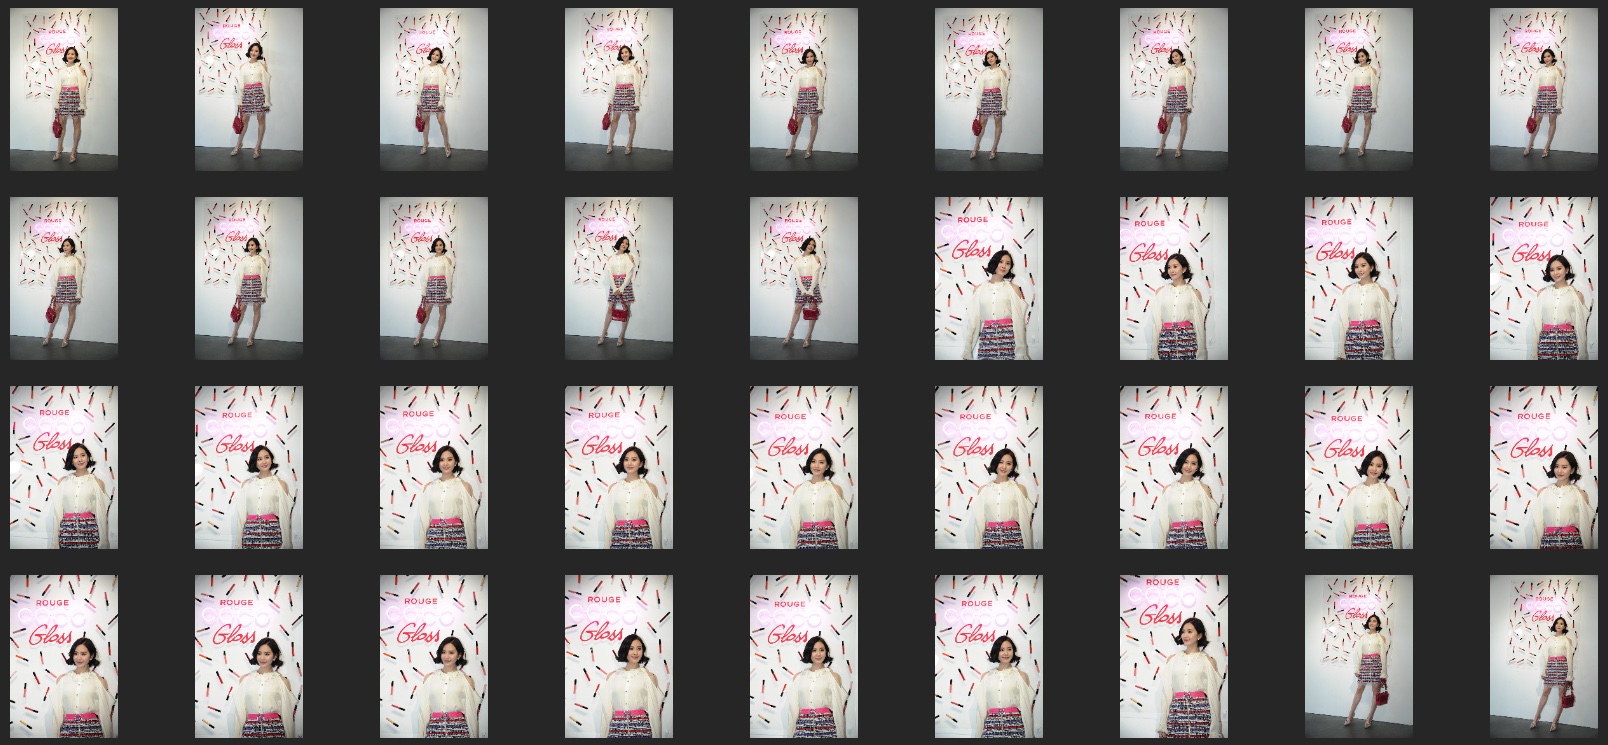Pick the third photo in the top row
Viewport: 1608px width, 745px height.
tap(434, 90)
